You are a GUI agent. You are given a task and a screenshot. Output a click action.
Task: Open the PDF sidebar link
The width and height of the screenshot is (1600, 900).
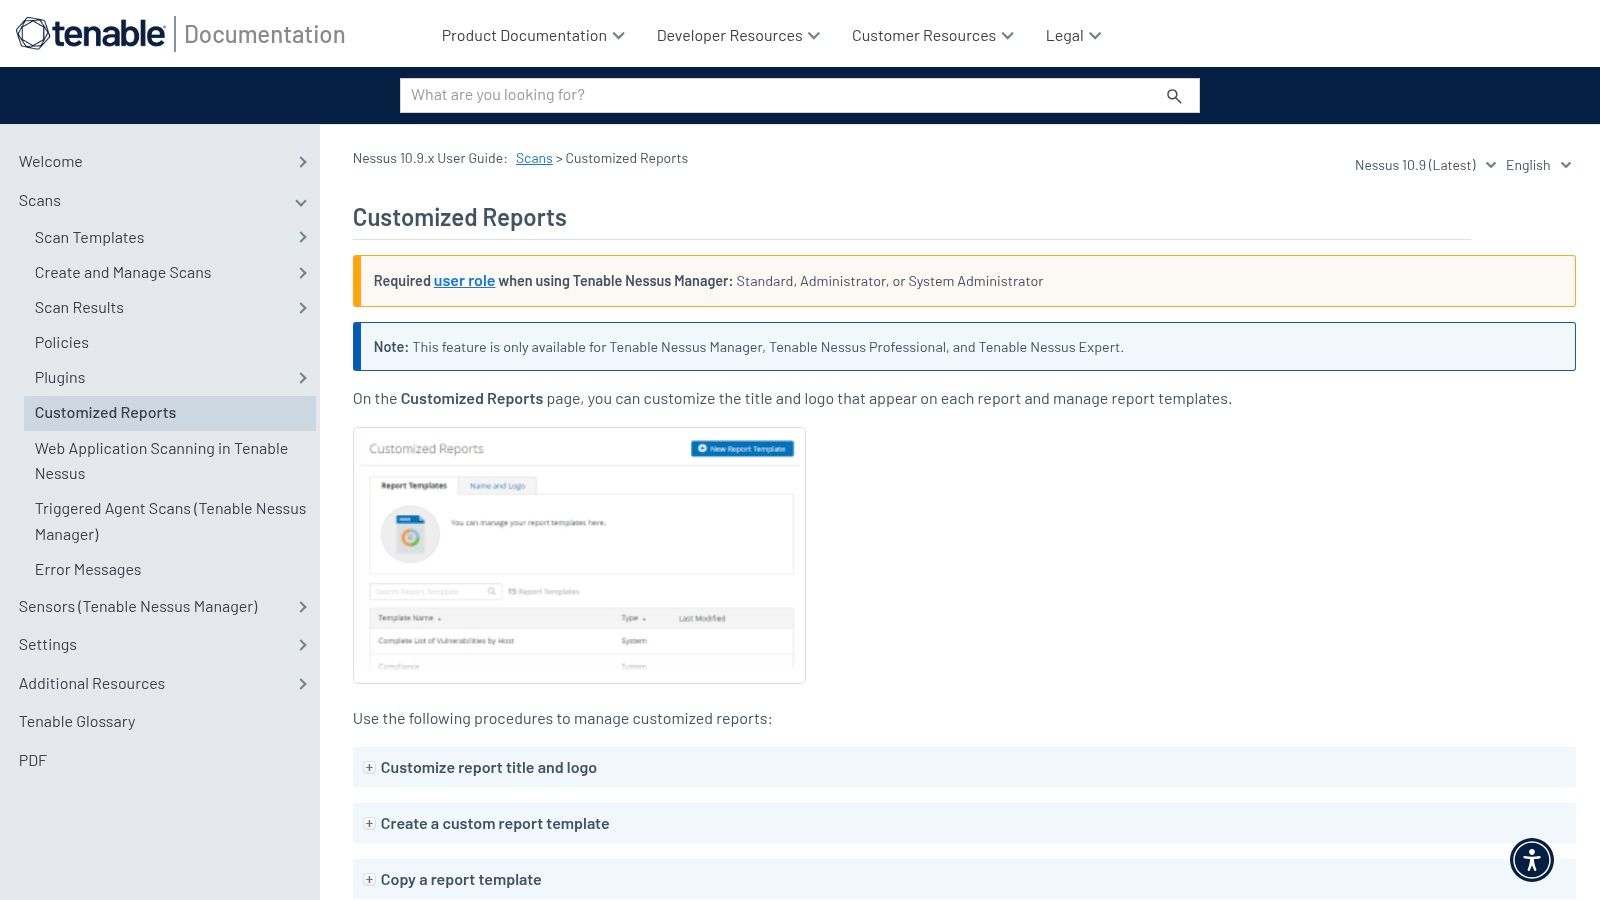point(33,761)
